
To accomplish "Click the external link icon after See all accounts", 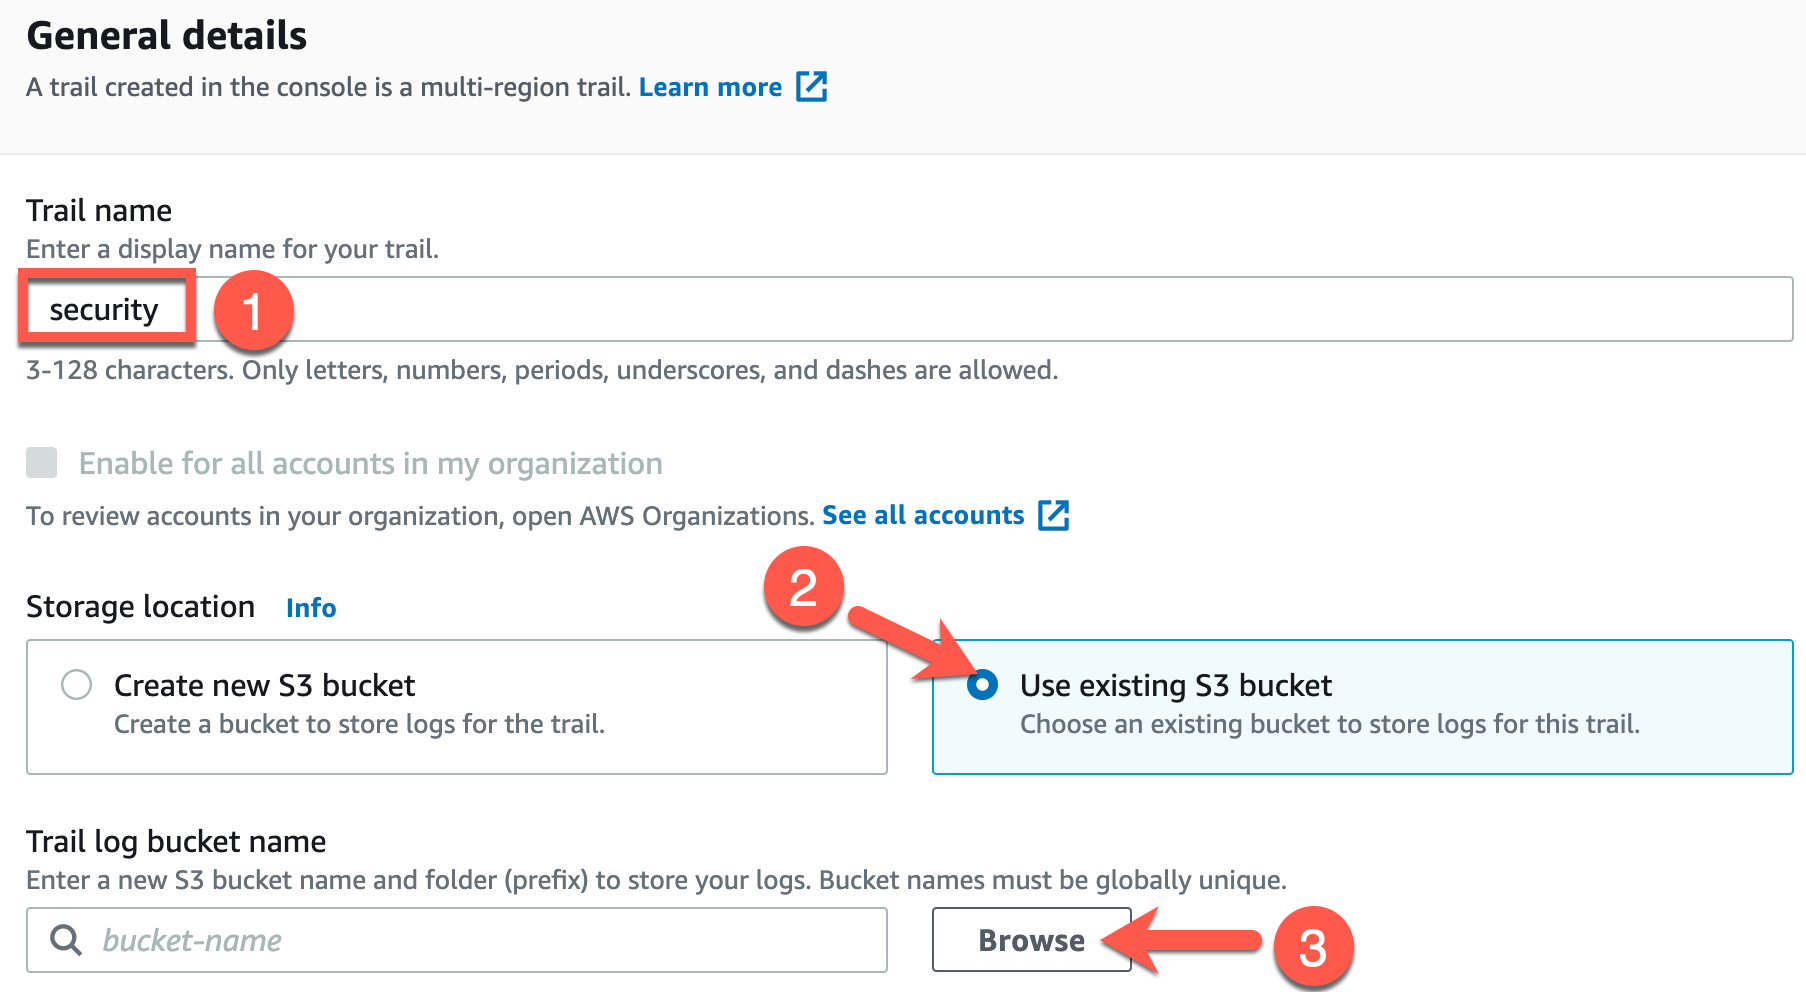I will coord(1055,515).
